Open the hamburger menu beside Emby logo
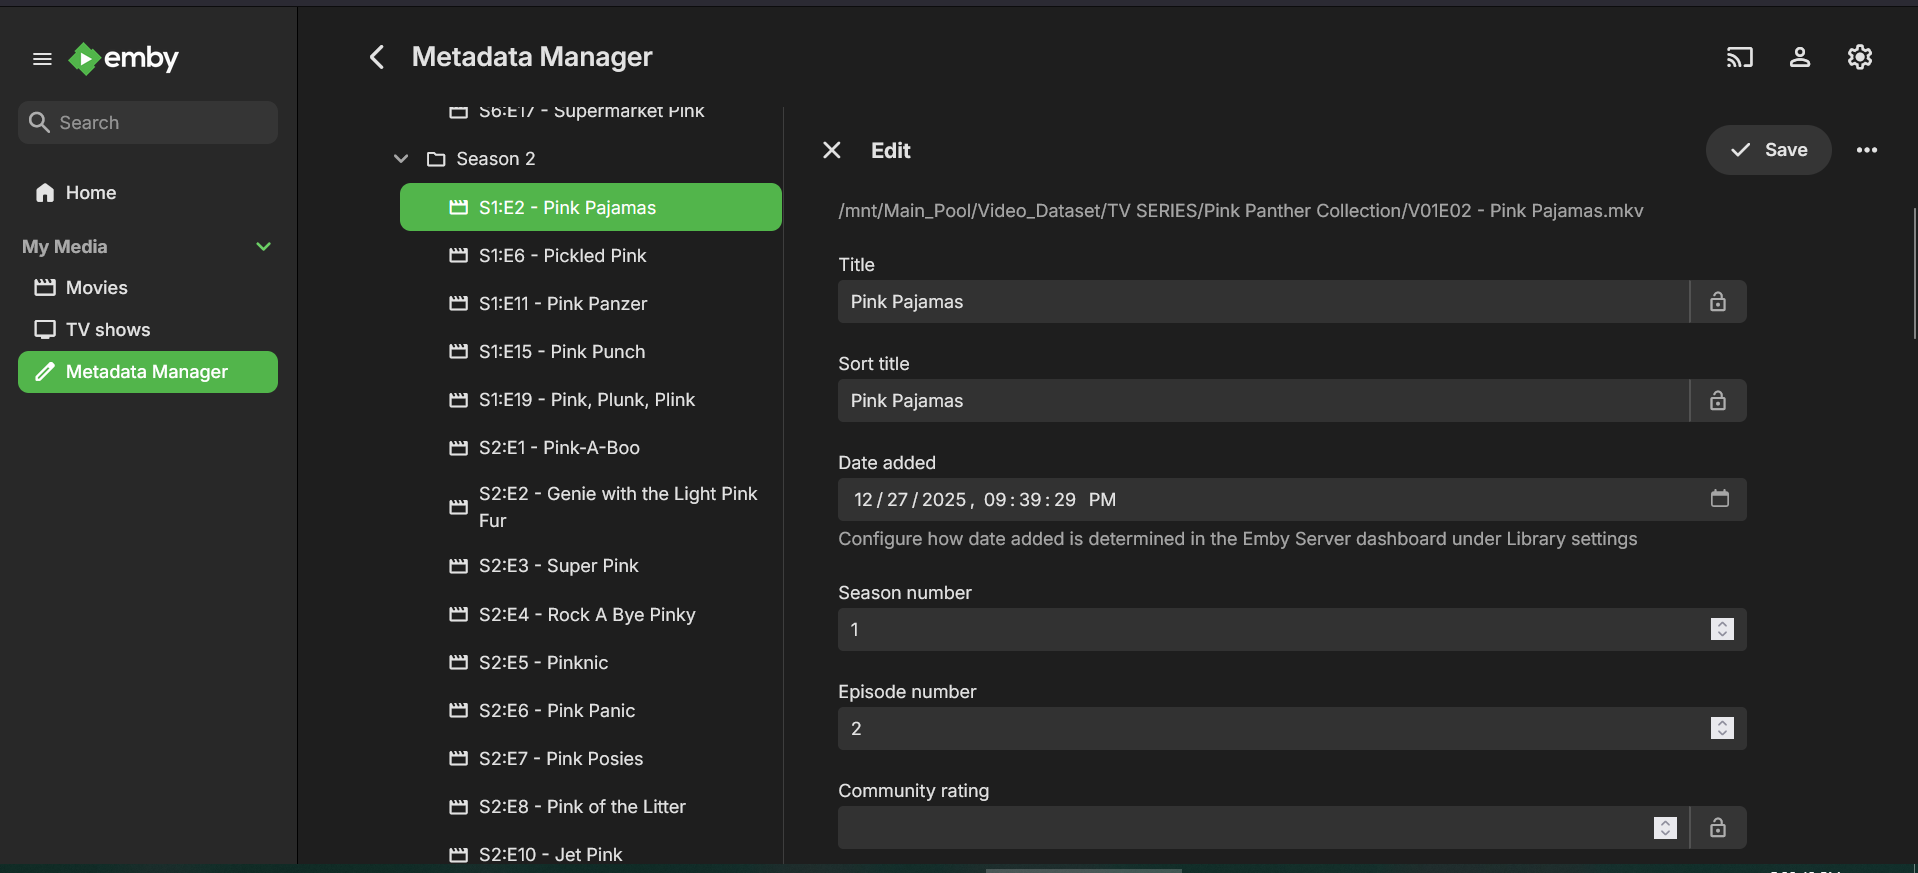Viewport: 1918px width, 873px height. coord(42,59)
